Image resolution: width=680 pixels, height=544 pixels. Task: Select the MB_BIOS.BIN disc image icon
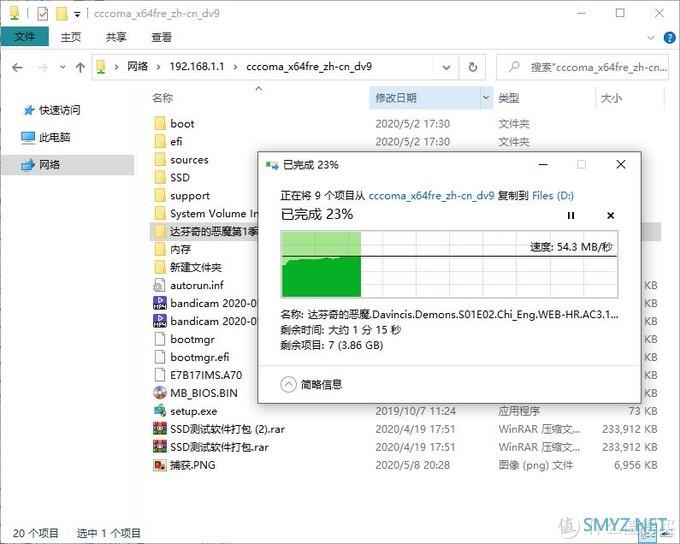[x=160, y=393]
